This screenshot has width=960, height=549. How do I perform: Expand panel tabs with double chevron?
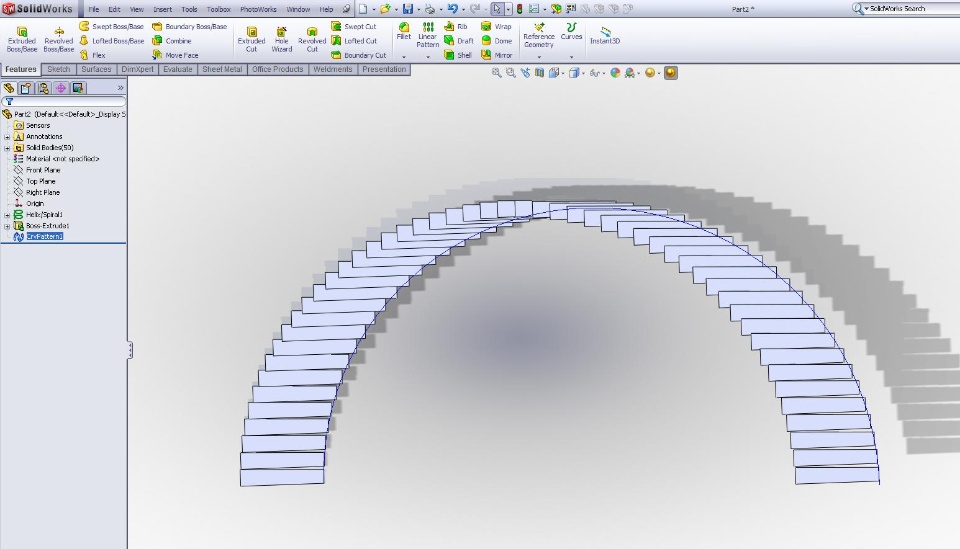tap(121, 88)
